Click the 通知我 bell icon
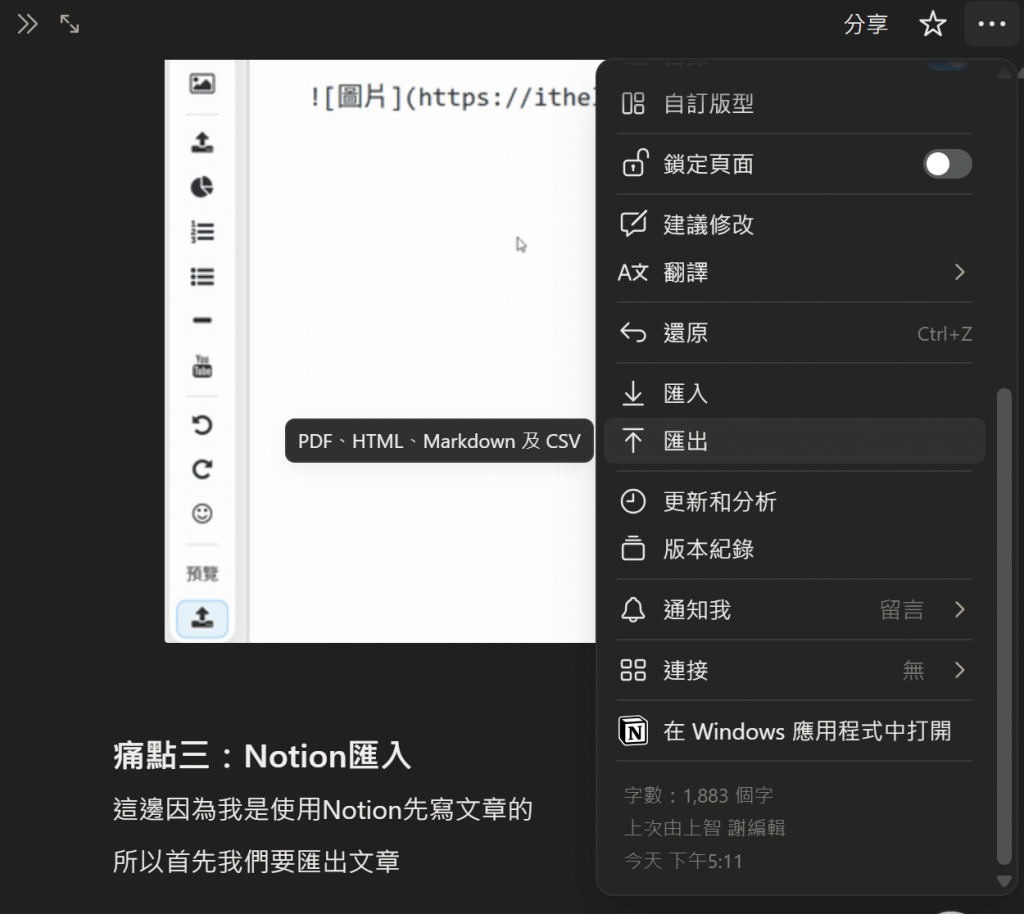 (633, 610)
